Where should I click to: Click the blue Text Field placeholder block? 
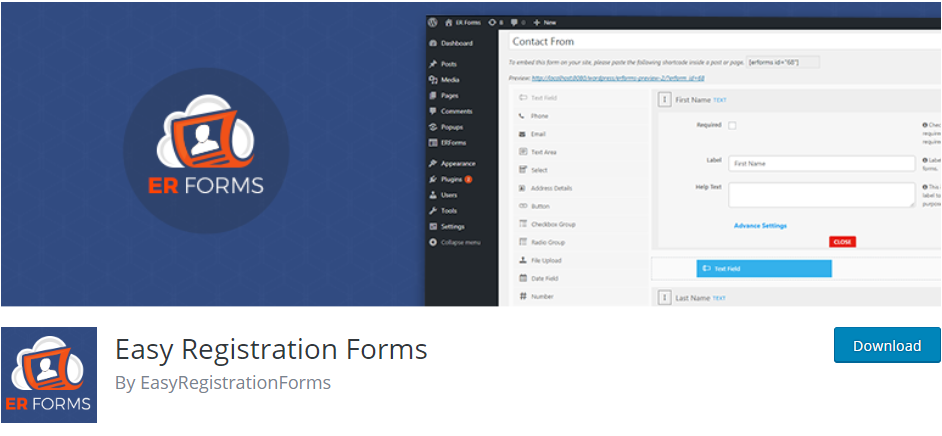click(764, 268)
